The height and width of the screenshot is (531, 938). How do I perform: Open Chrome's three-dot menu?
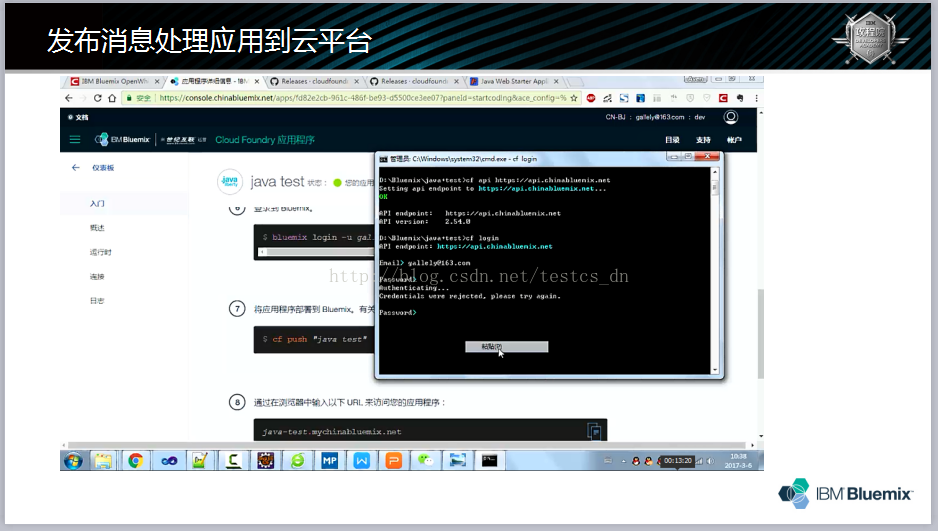click(x=756, y=98)
